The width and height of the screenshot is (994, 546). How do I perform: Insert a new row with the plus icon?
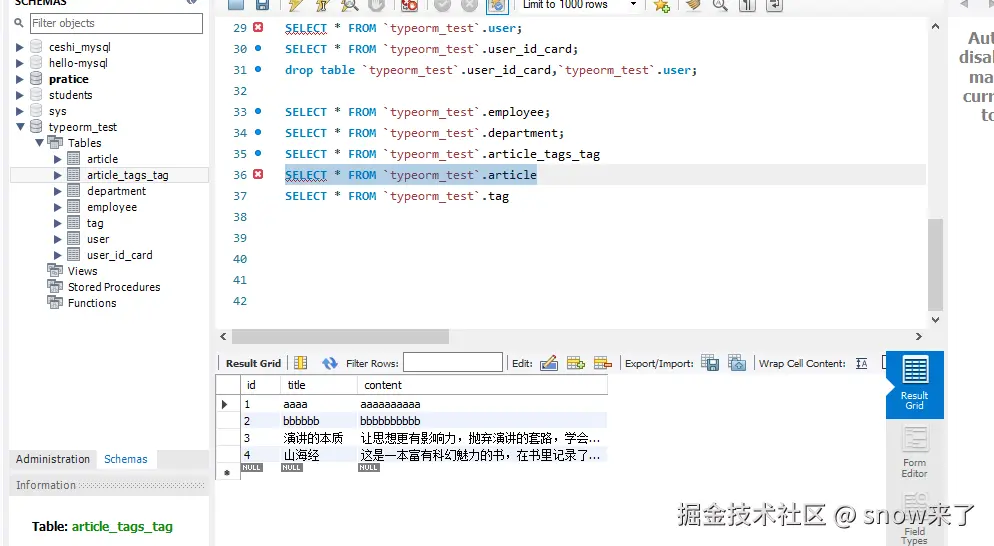(576, 363)
